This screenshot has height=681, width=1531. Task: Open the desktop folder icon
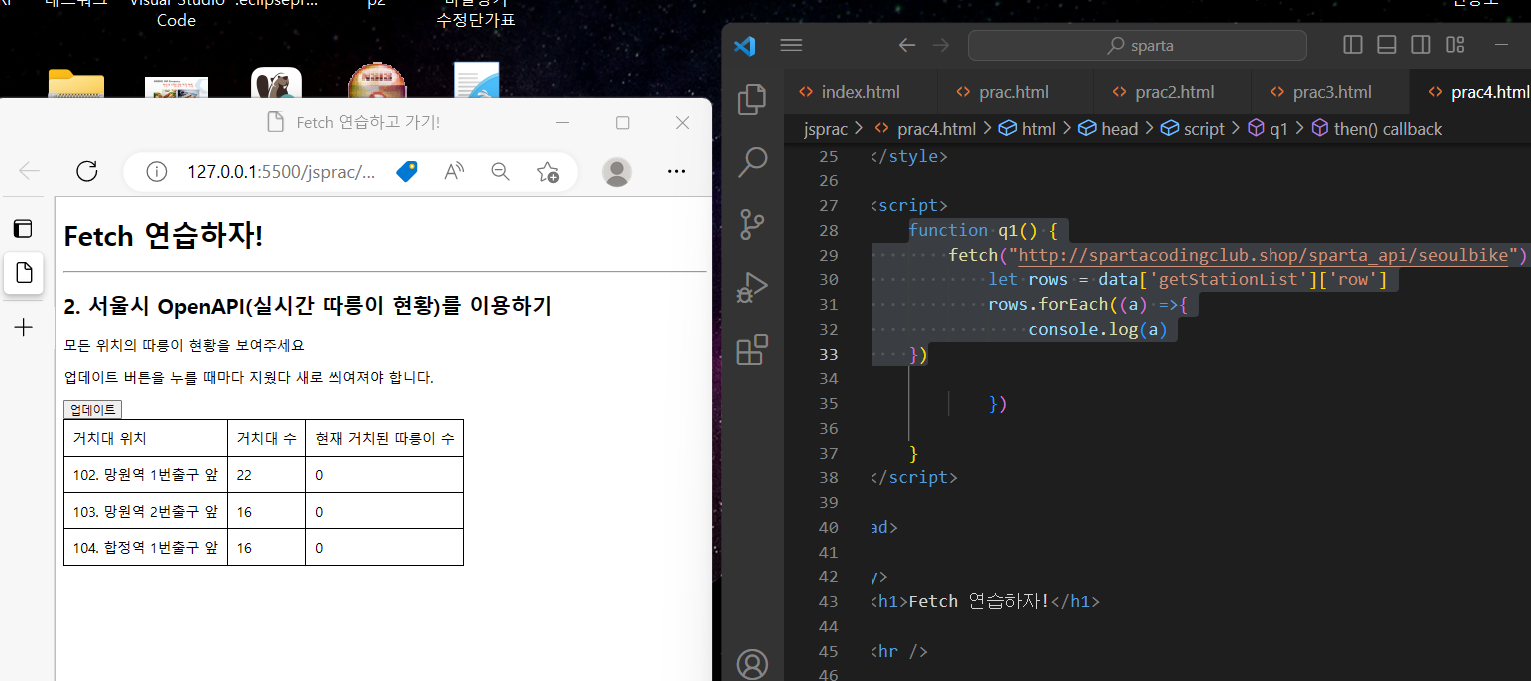coord(76,84)
